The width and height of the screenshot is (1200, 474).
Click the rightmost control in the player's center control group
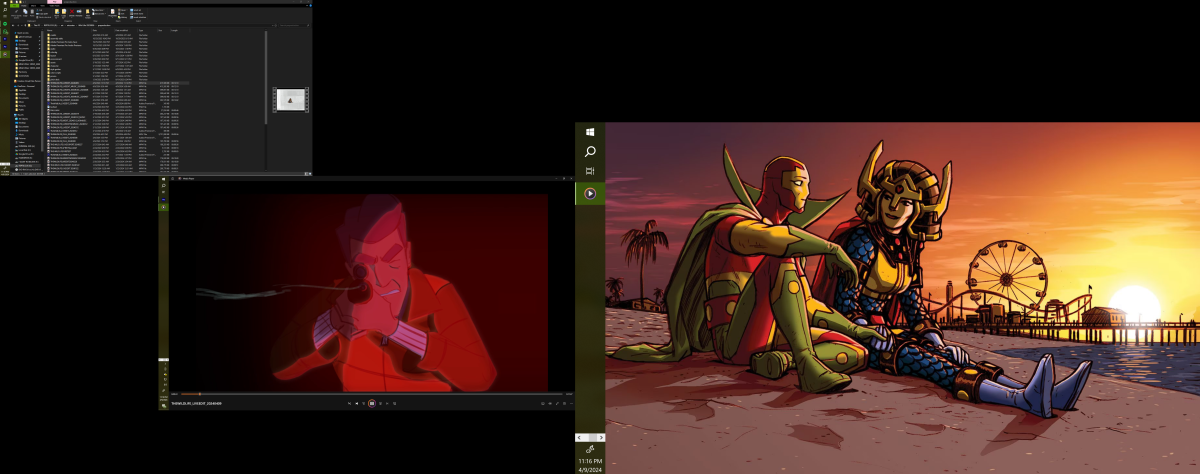coord(395,403)
